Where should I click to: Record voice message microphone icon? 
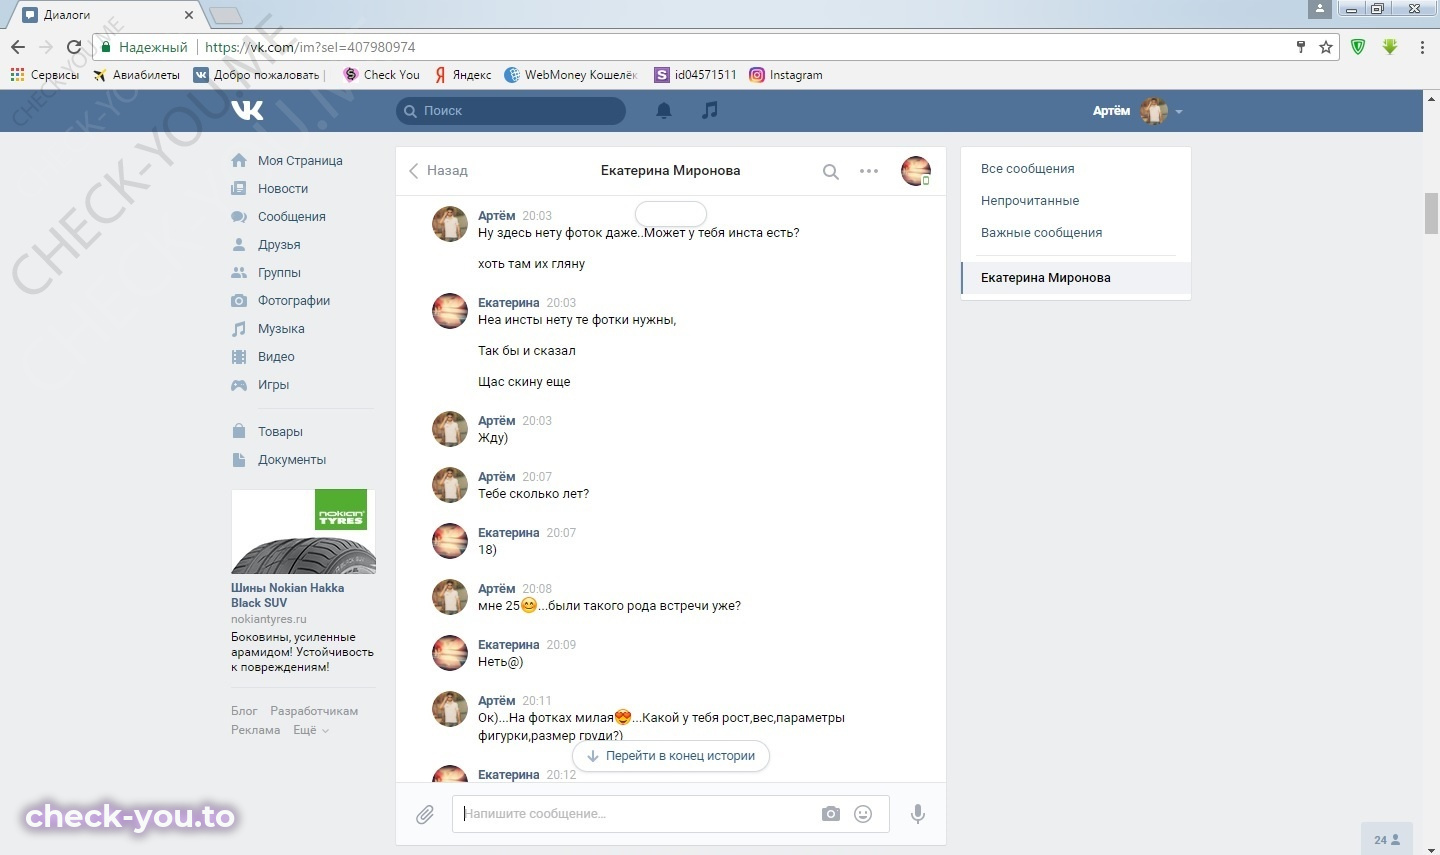(918, 814)
